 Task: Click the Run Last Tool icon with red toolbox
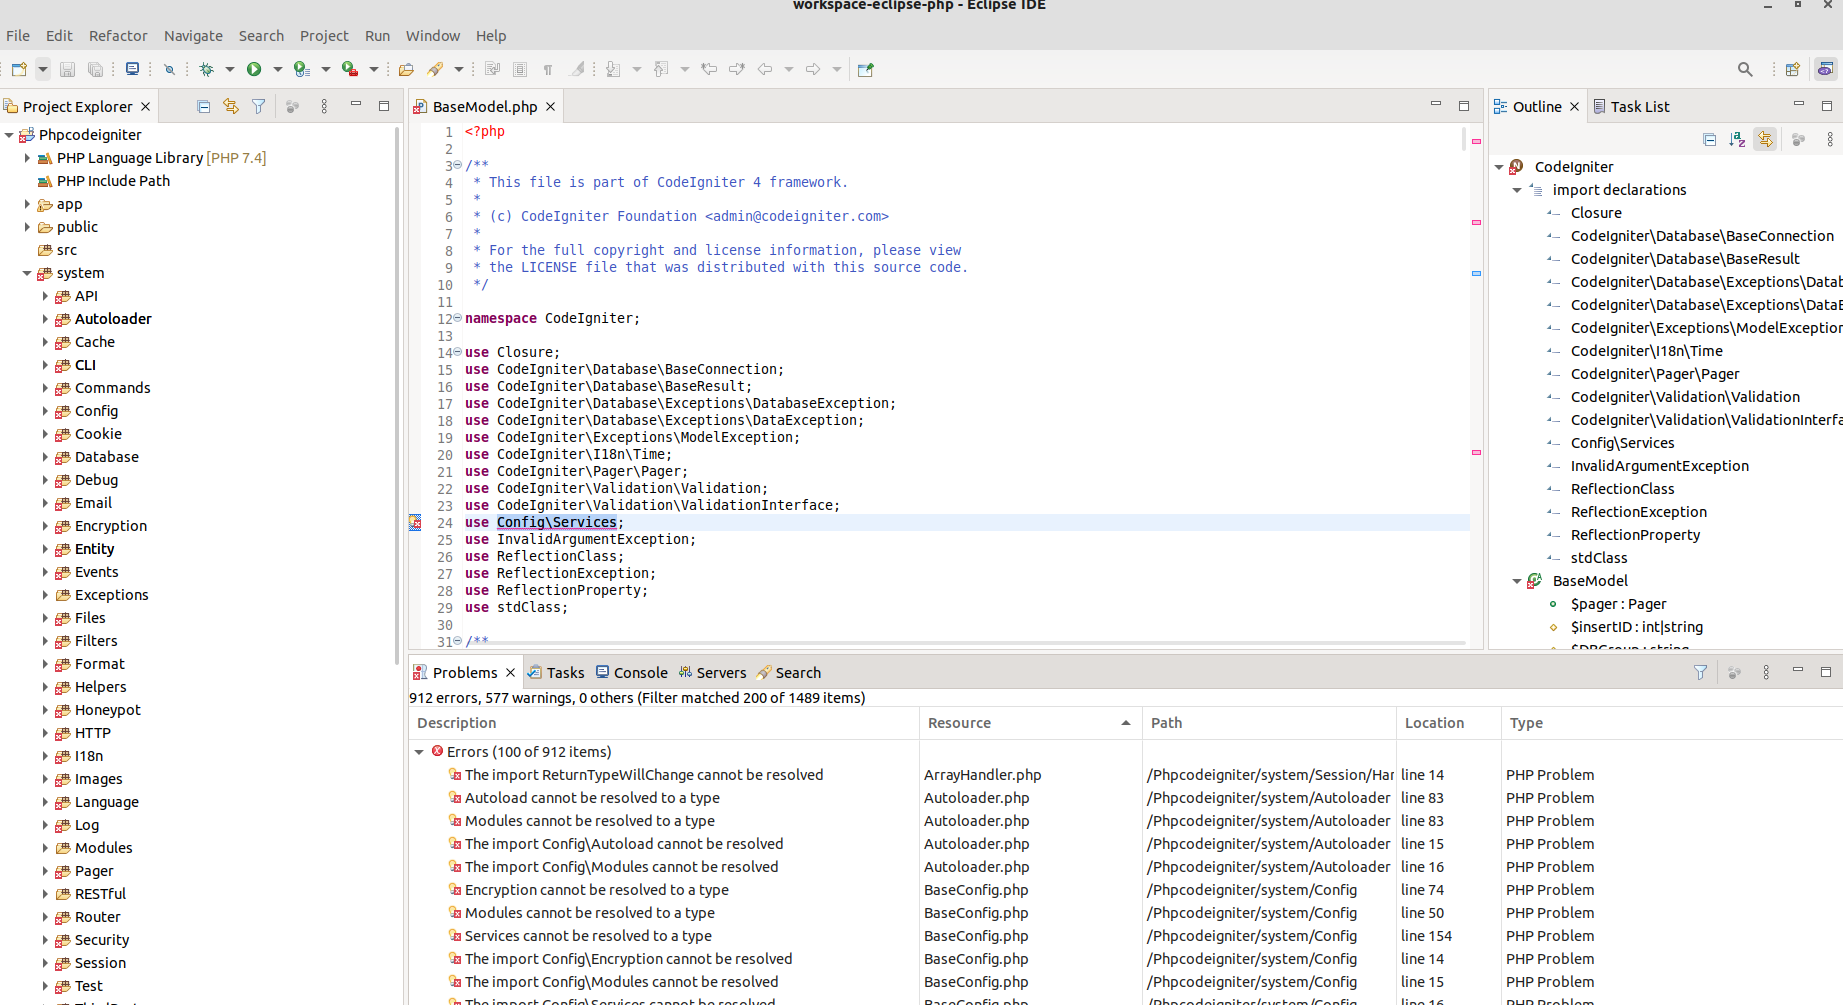pos(349,69)
